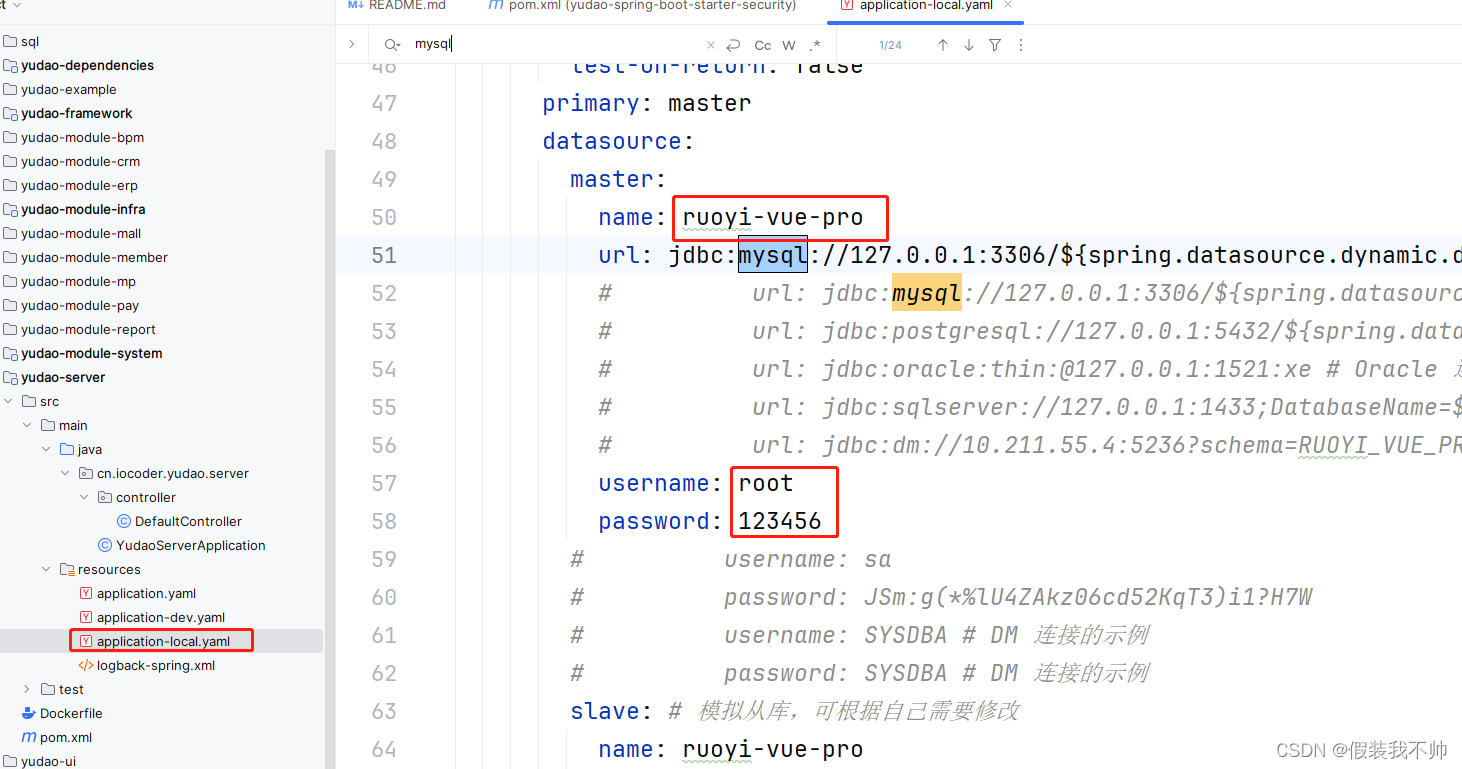Click the new line search icon
1462x769 pixels.
click(733, 45)
